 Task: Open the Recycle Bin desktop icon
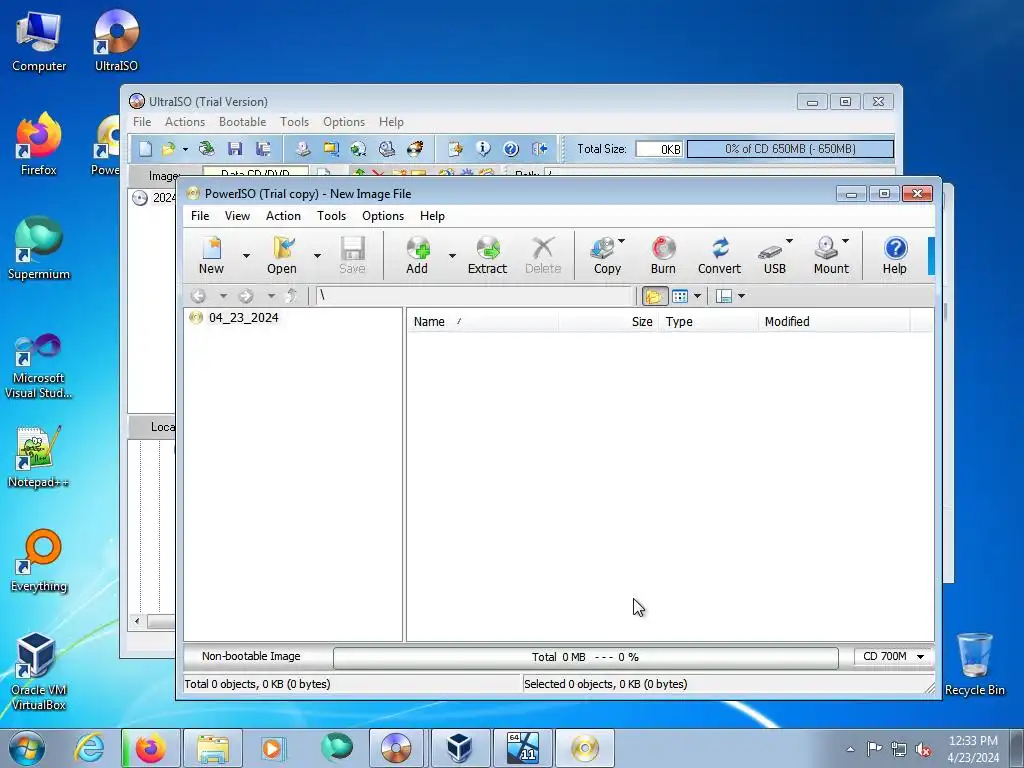click(974, 665)
